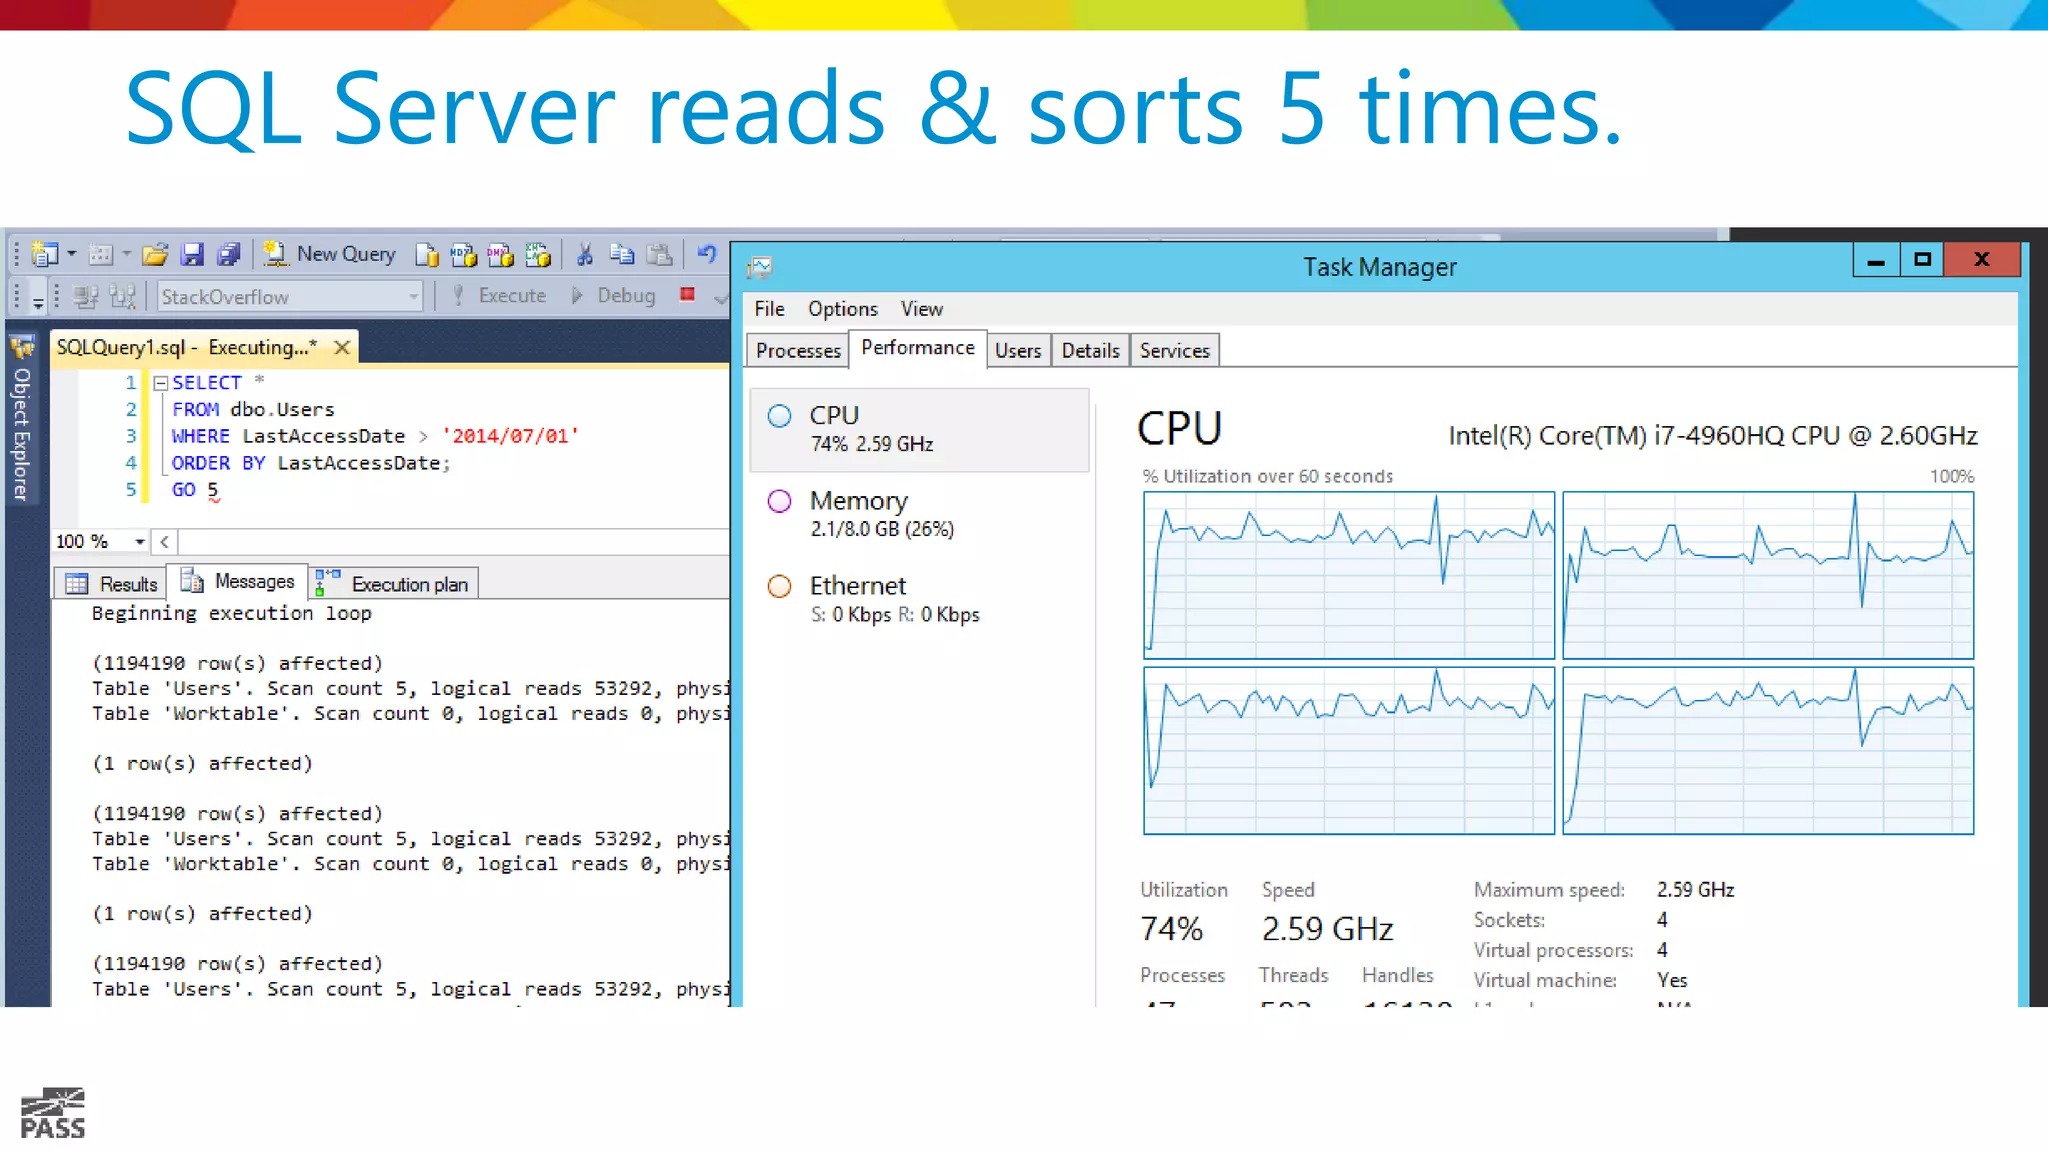Click the MDX query icon
This screenshot has width=2048, height=1152.
tap(463, 255)
